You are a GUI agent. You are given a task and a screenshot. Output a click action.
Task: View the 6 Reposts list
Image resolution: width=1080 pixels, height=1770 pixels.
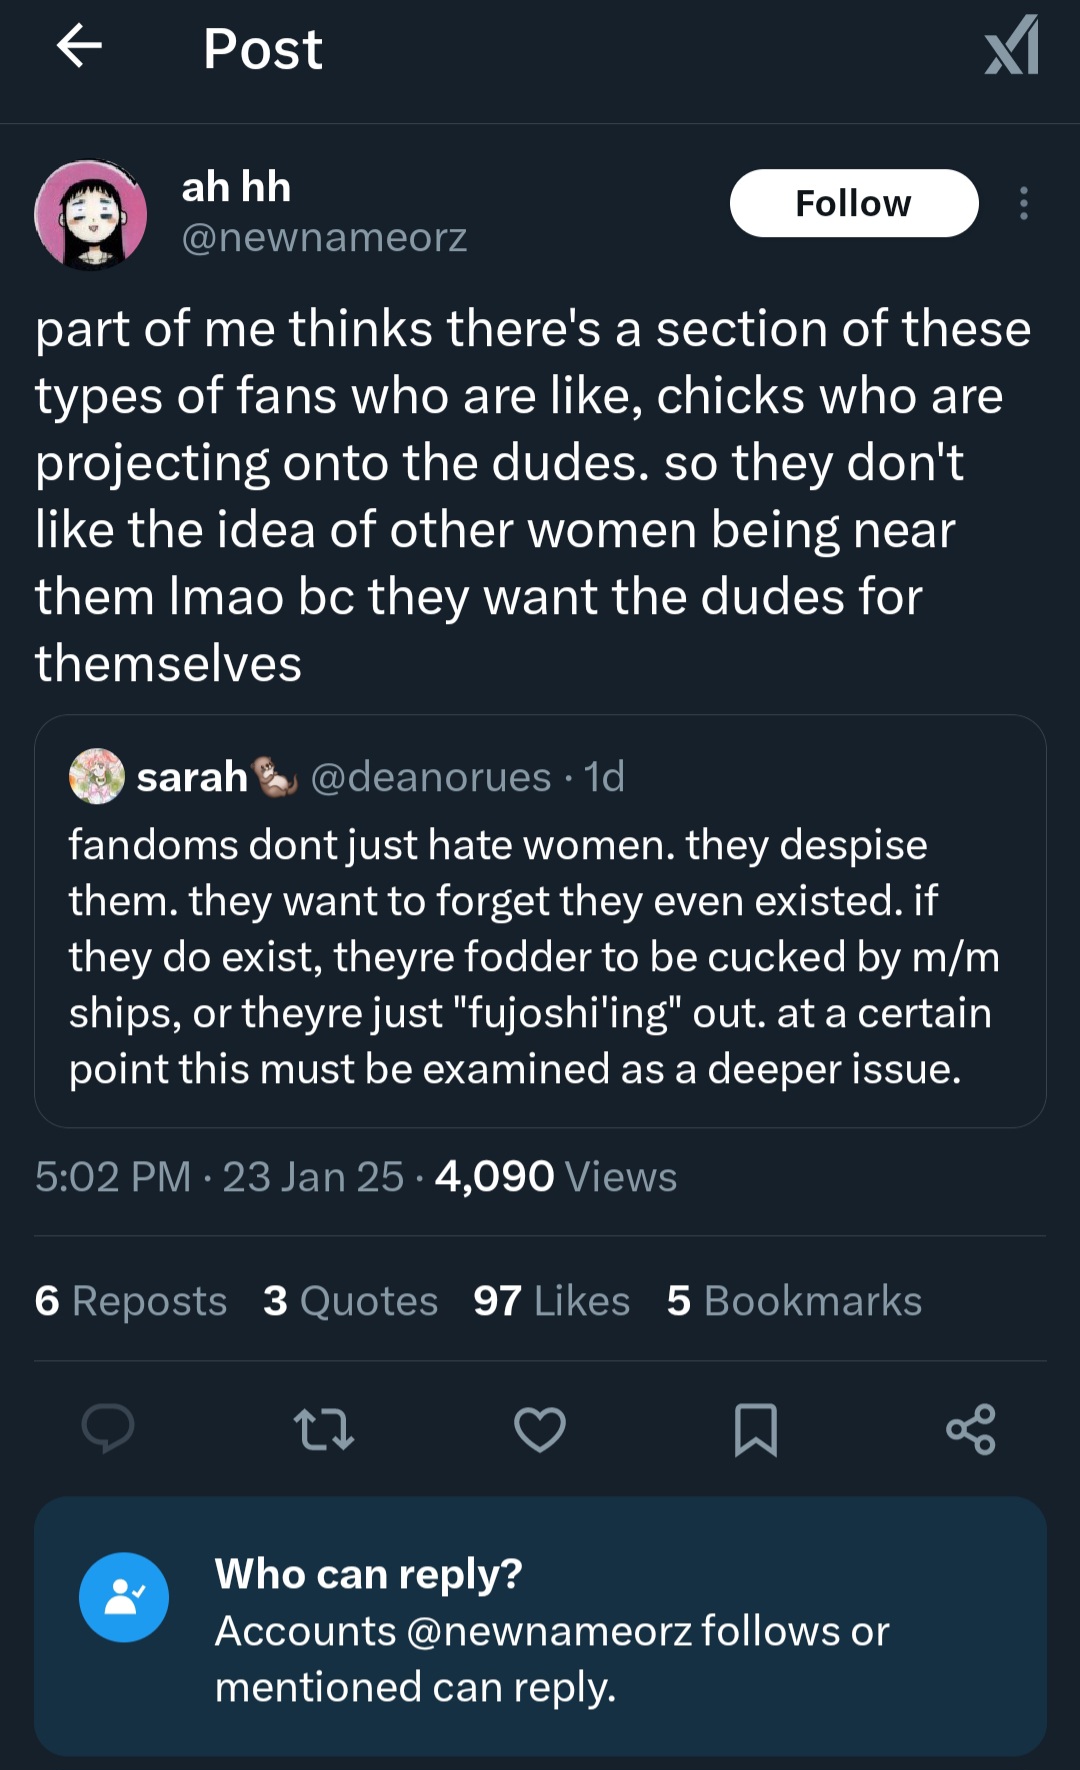131,1301
